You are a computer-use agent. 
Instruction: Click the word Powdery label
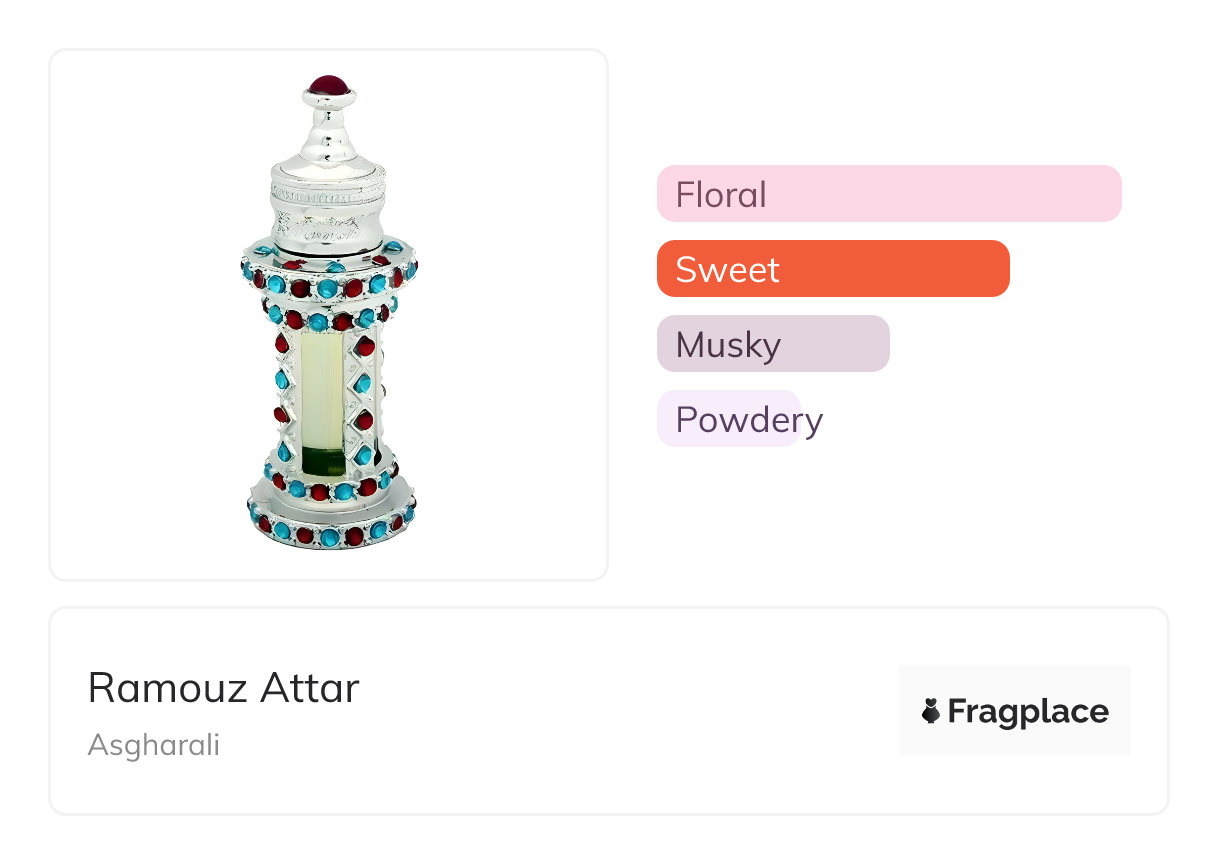pyautogui.click(x=748, y=419)
